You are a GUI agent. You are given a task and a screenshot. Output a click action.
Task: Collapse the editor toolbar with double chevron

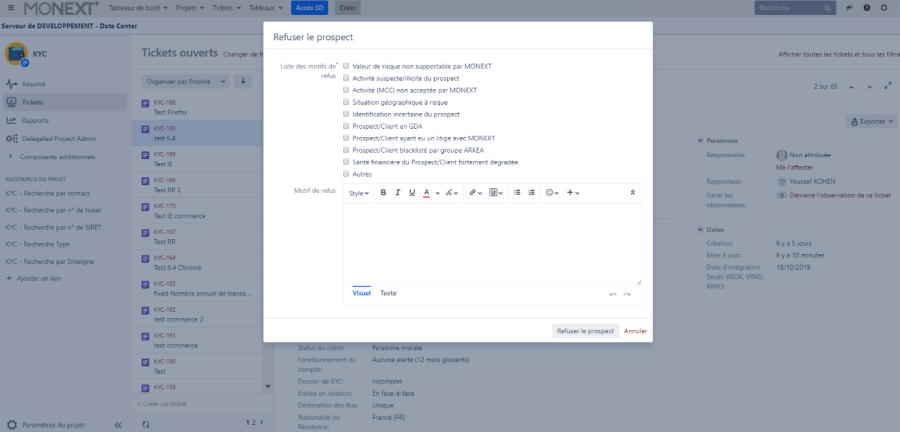631,192
